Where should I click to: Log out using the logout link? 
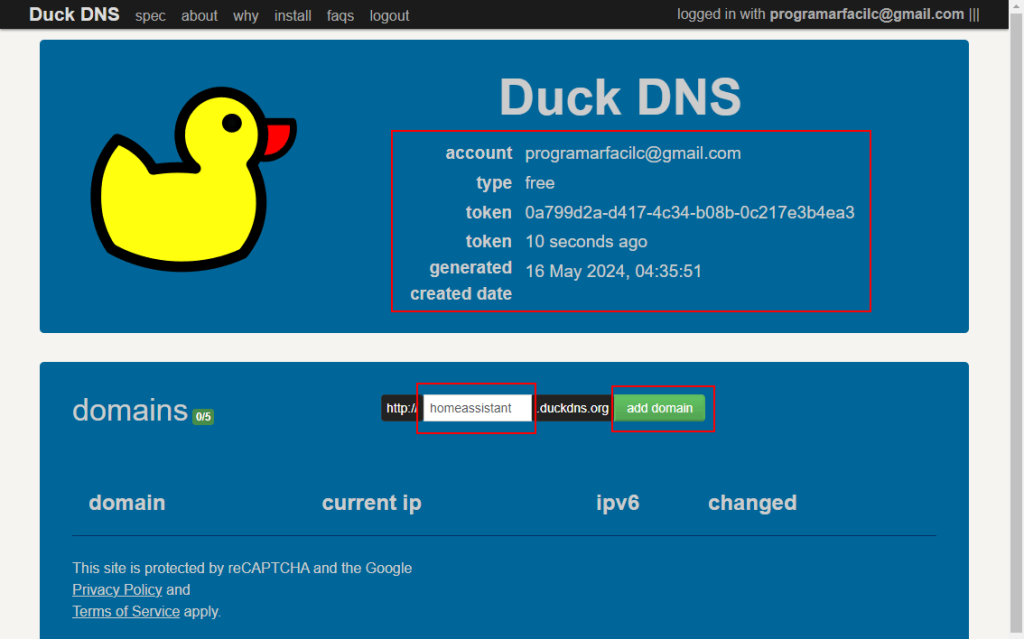tap(389, 16)
